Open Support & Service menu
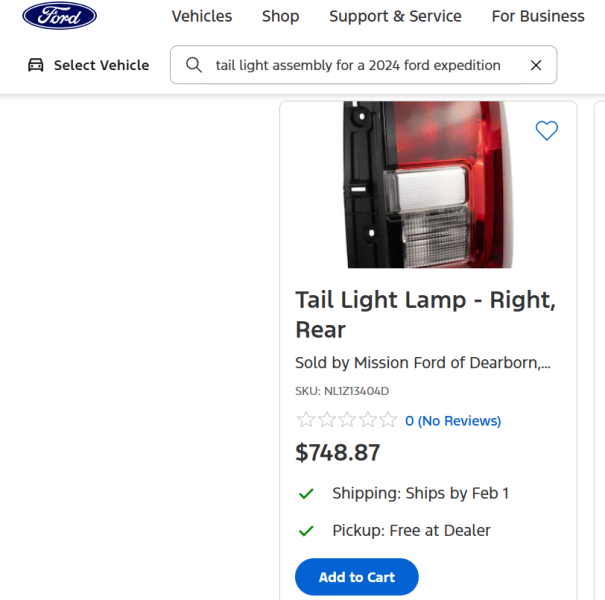This screenshot has width=605, height=600. (x=395, y=16)
